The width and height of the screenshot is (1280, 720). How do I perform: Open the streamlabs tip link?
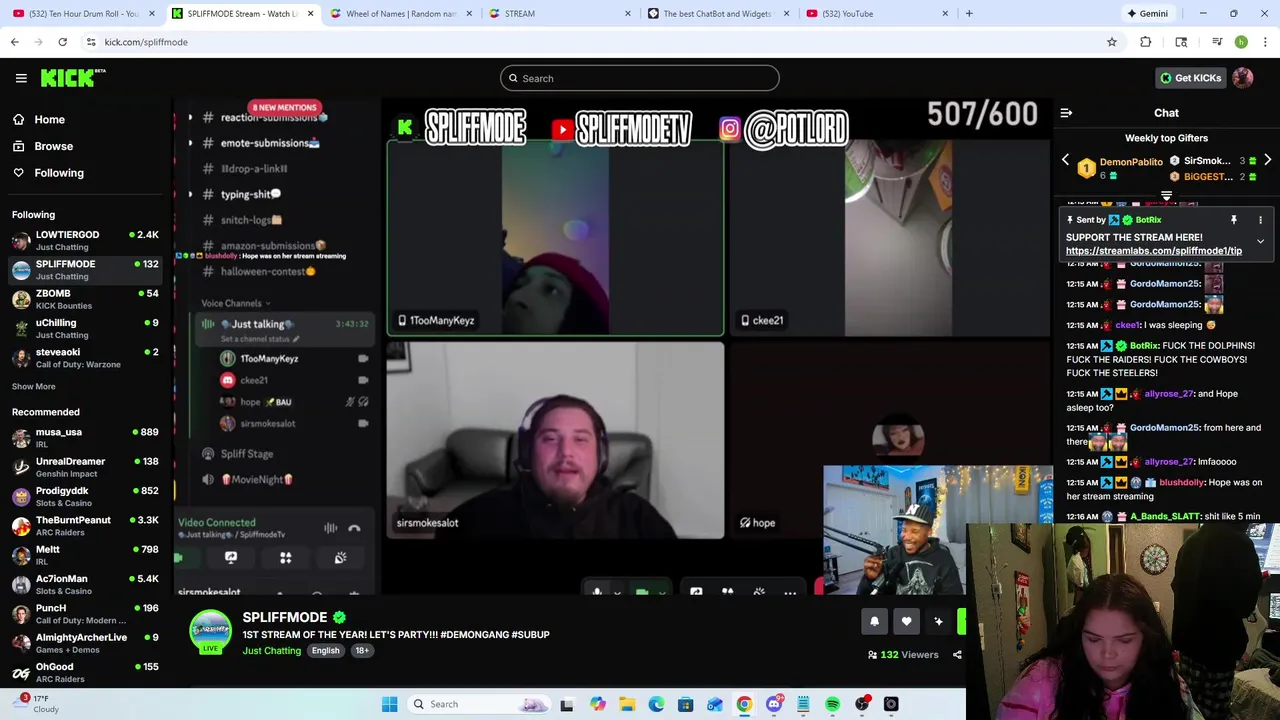coord(1154,251)
